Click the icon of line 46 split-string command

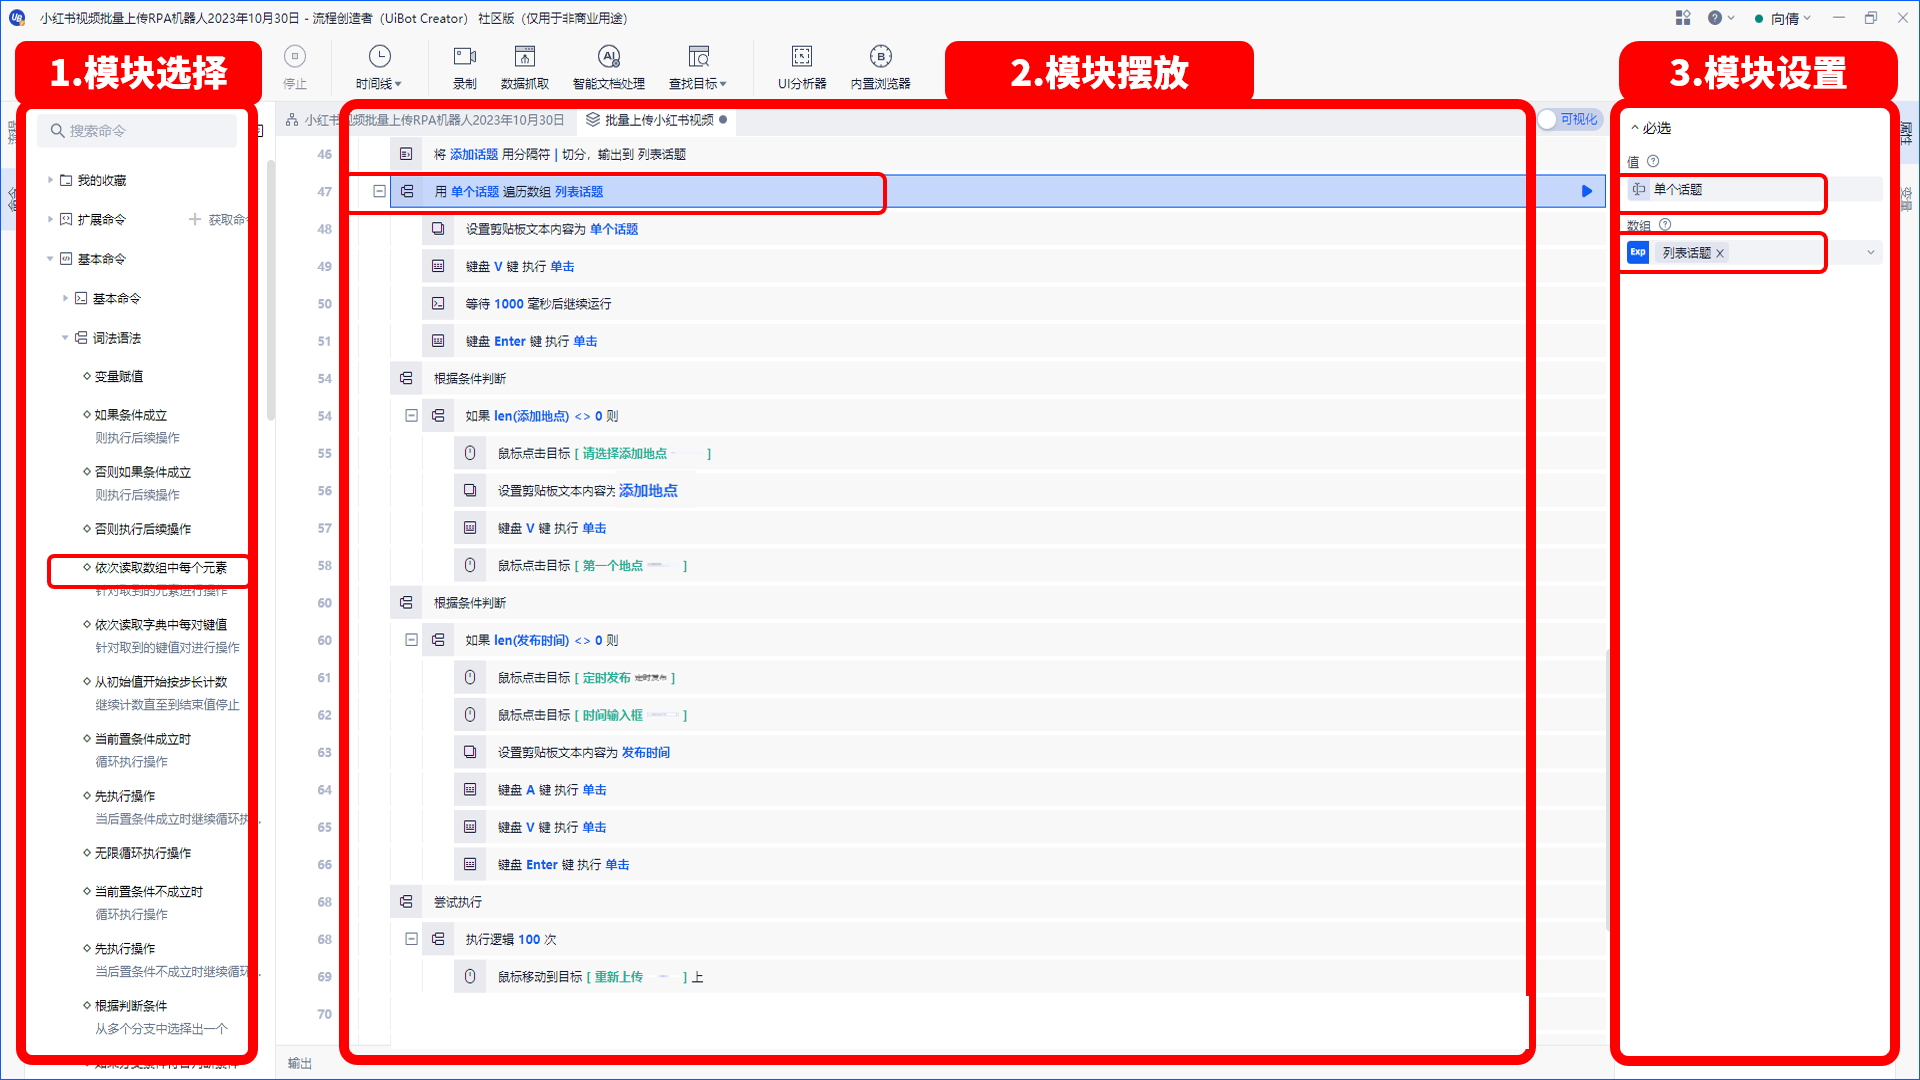point(406,154)
